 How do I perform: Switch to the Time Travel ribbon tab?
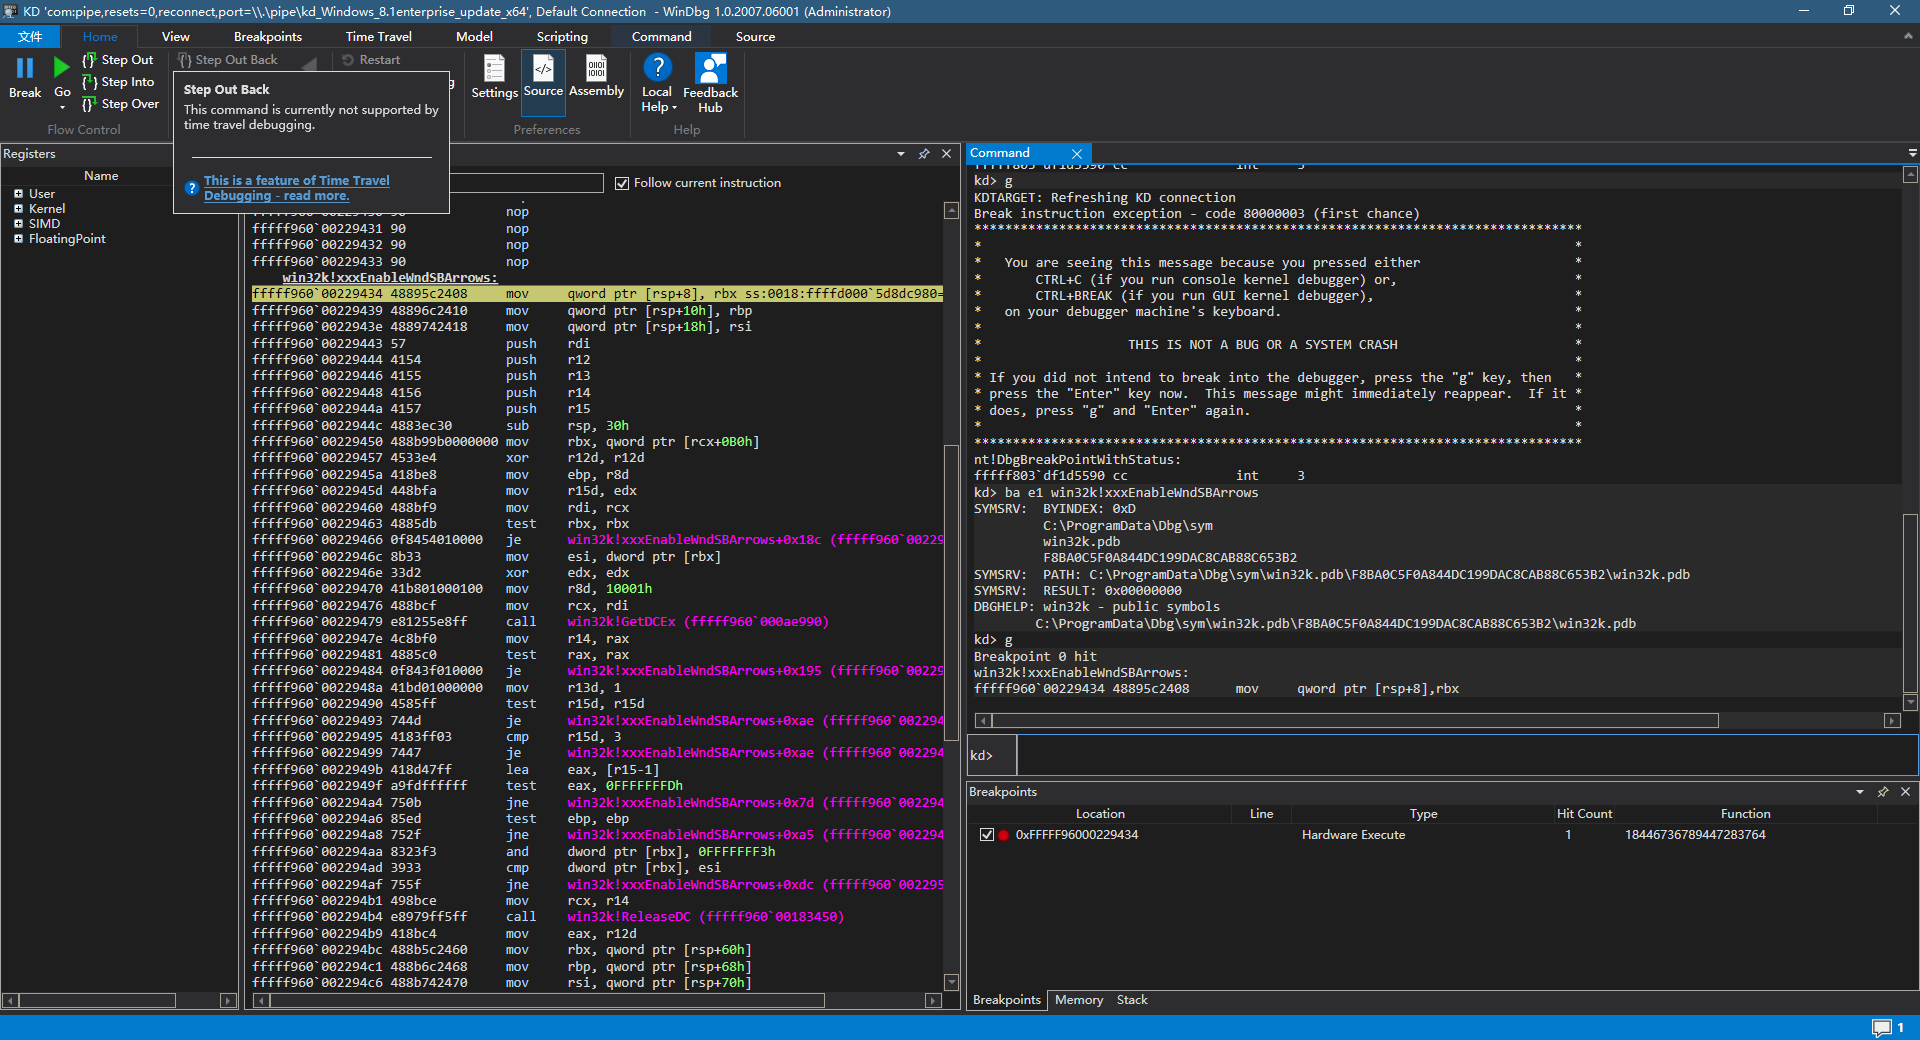click(378, 37)
